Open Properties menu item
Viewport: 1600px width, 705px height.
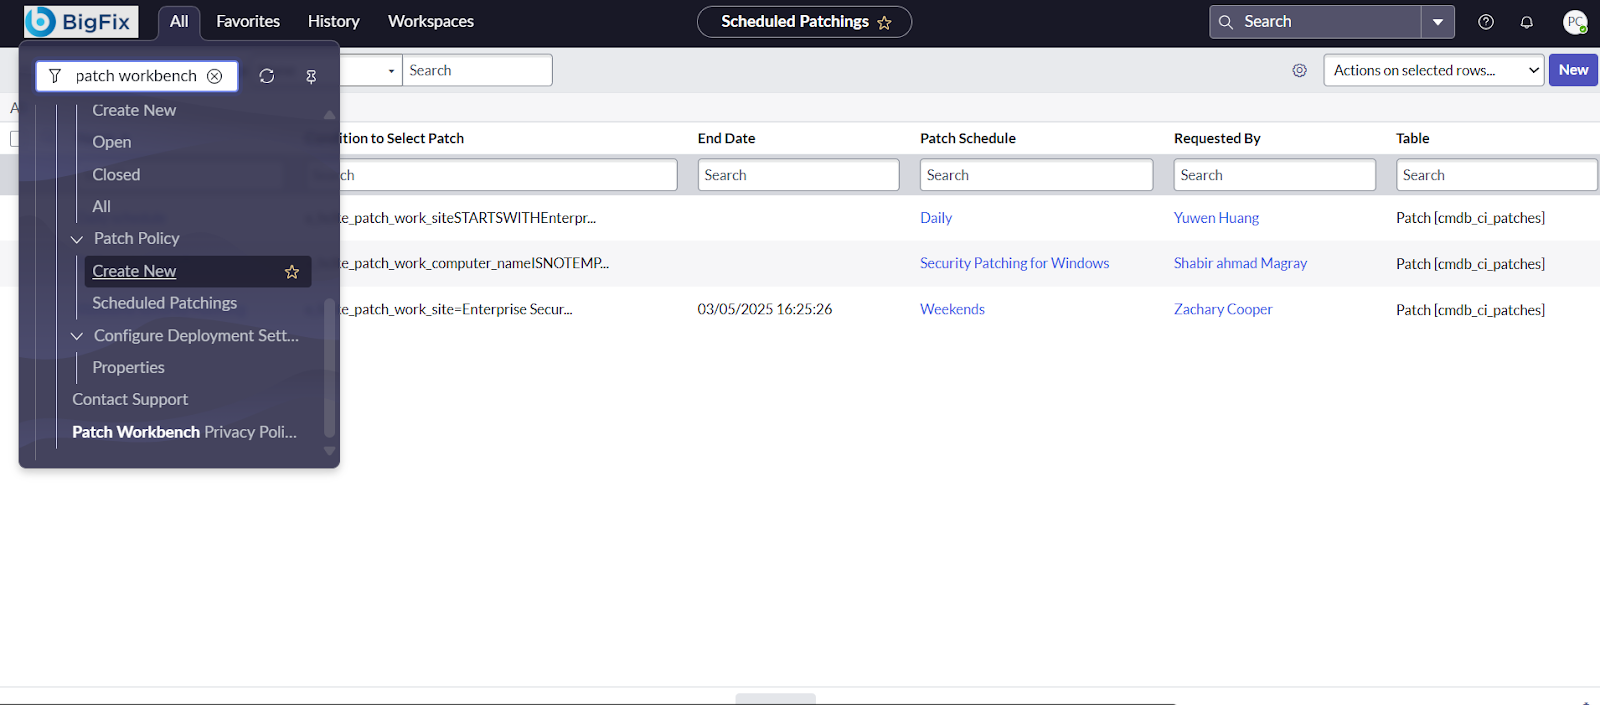tap(128, 367)
